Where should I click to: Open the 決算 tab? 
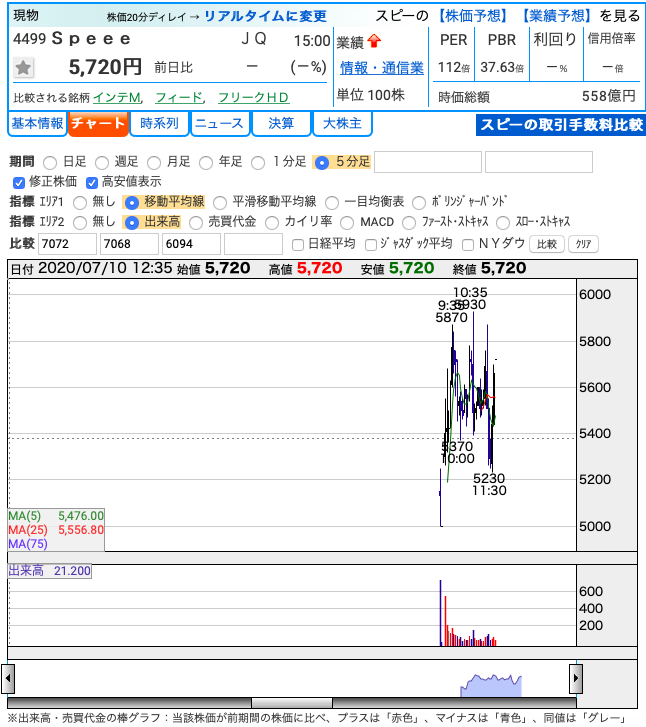[281, 124]
